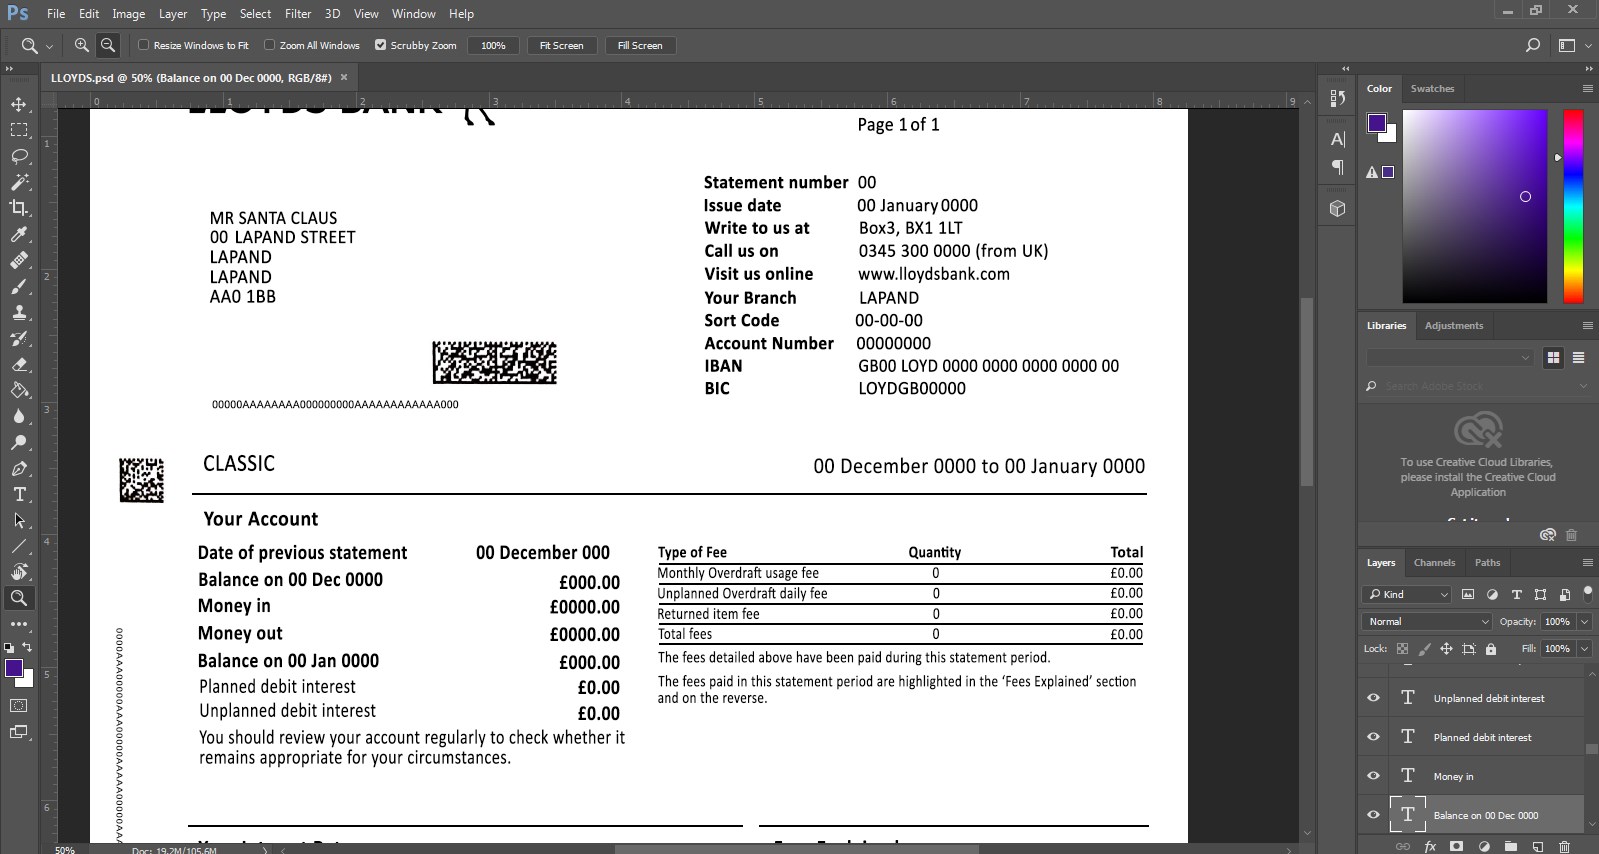Select the Brush tool
1599x854 pixels.
tap(19, 286)
